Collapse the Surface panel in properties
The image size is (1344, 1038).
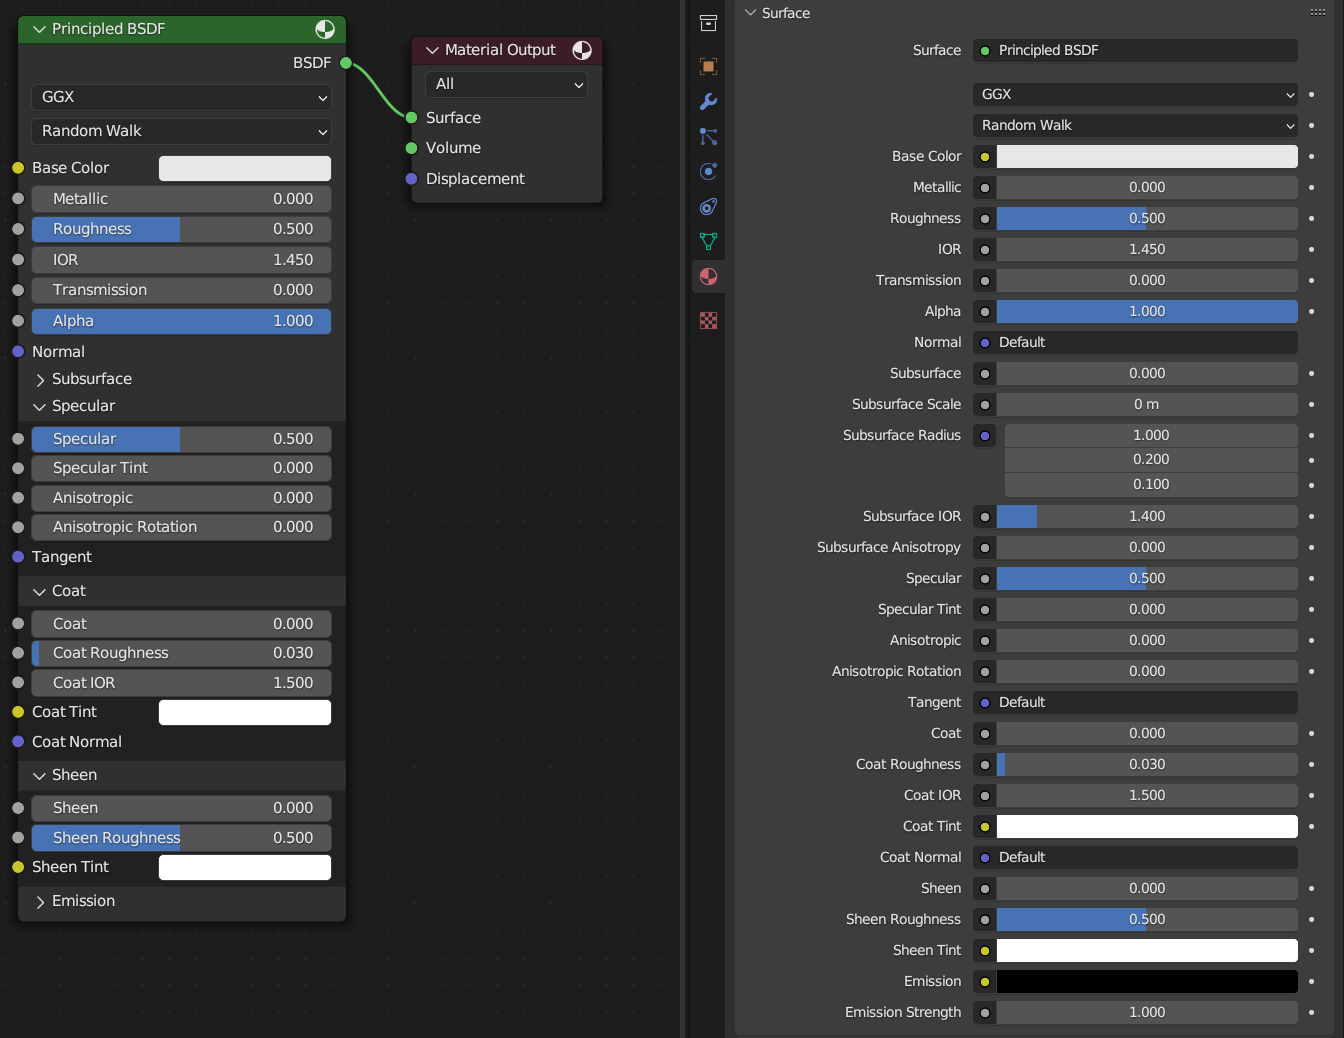750,13
